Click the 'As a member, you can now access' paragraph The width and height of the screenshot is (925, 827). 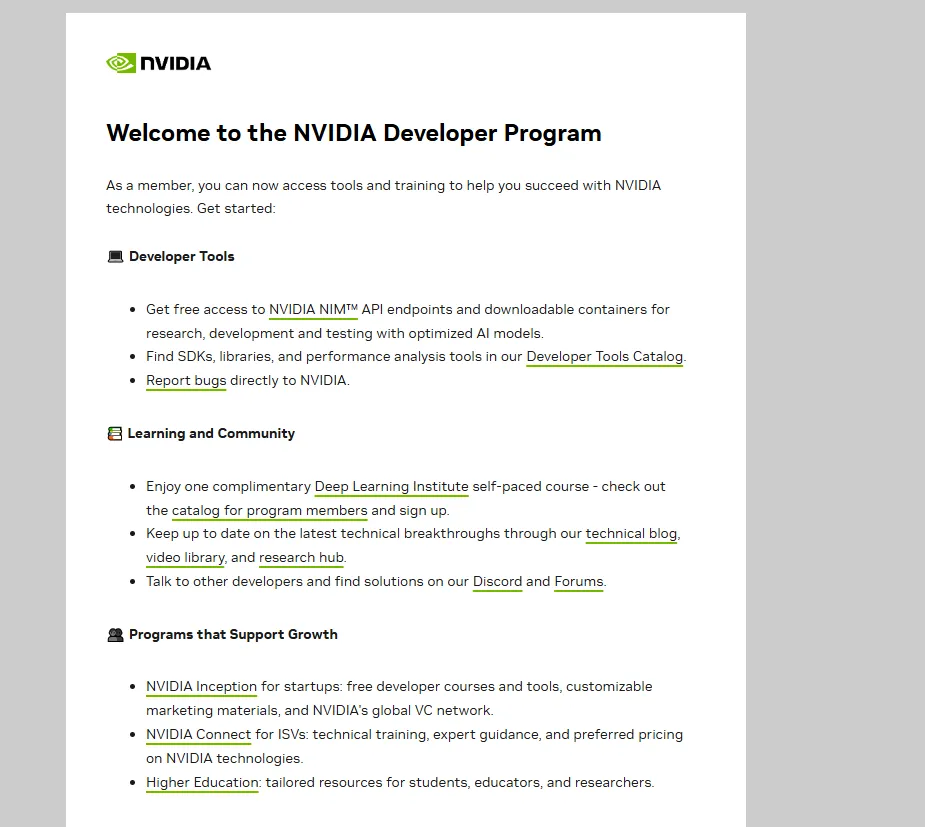(x=383, y=197)
